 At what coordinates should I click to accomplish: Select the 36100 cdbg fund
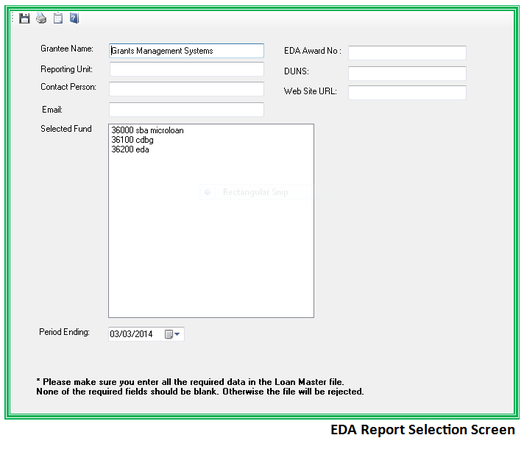(132, 140)
